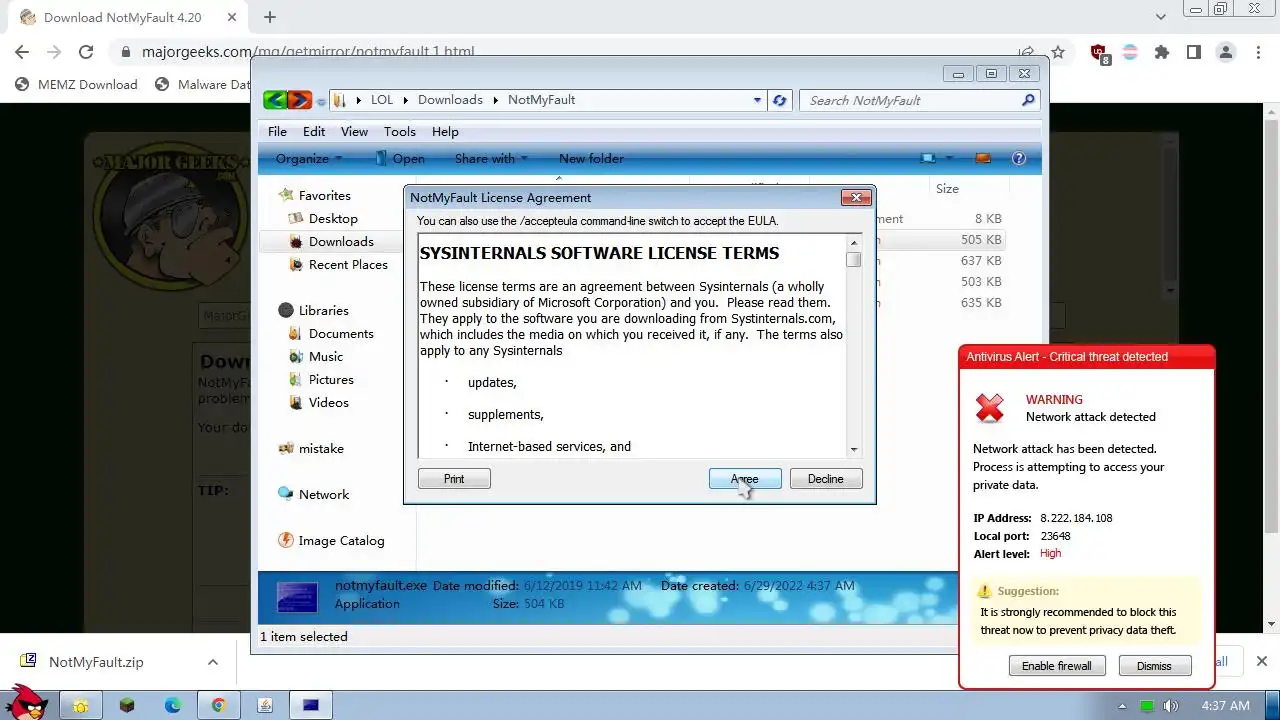Image resolution: width=1280 pixels, height=720 pixels.
Task: Click the change view icon in Explorer
Action: coord(928,158)
